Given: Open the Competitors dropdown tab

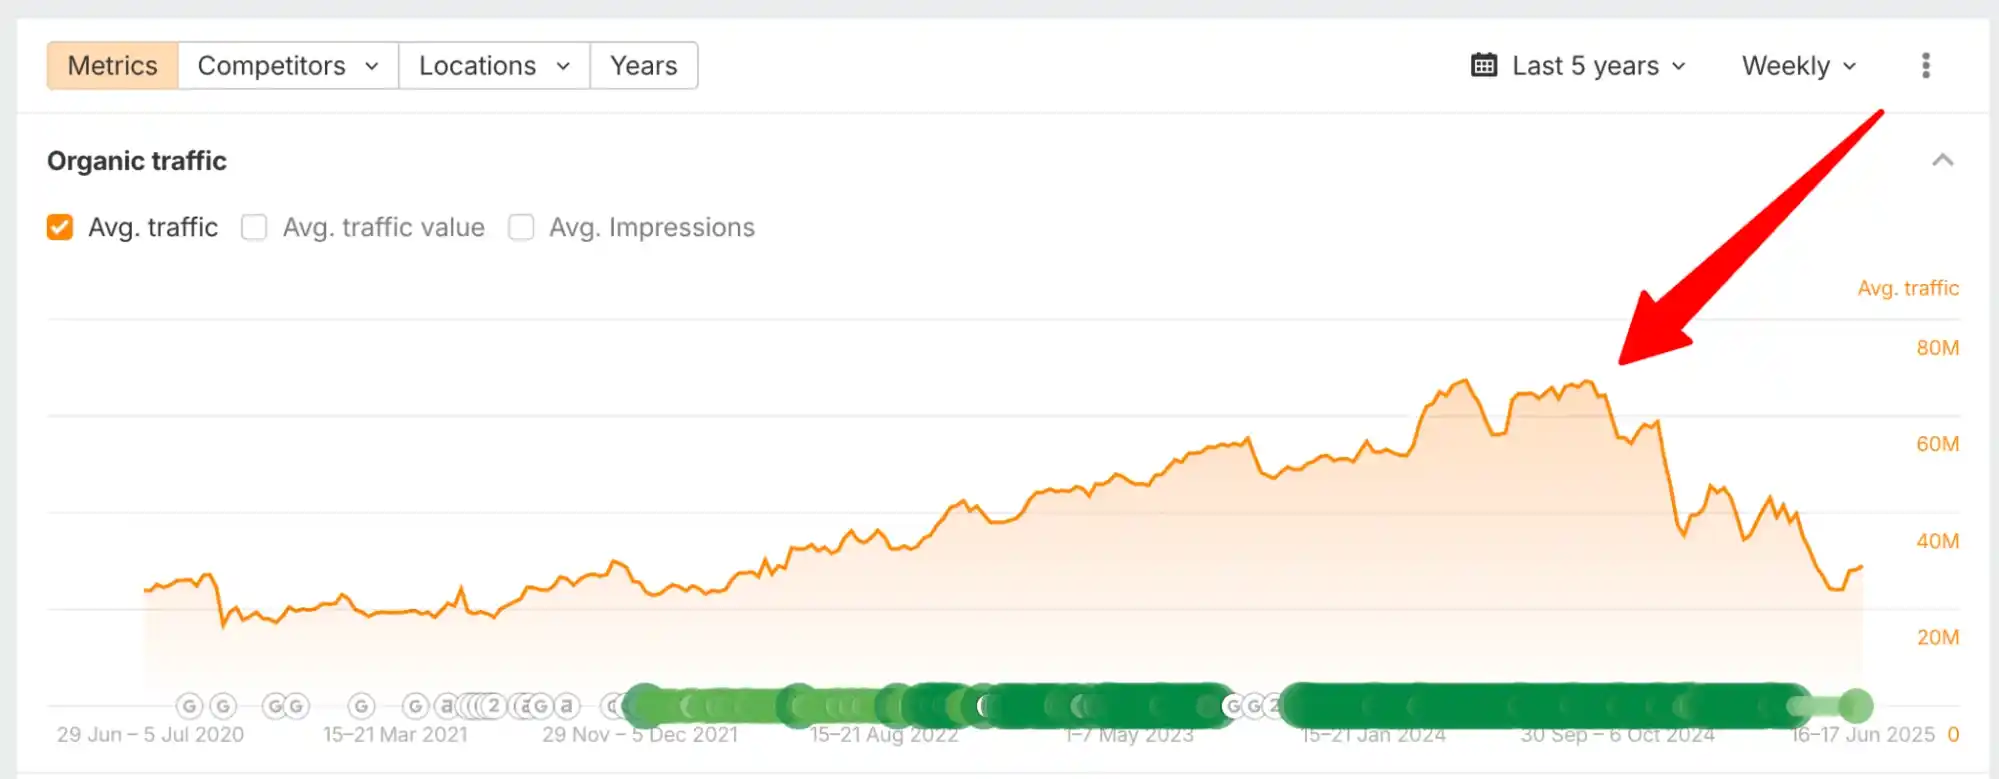Looking at the screenshot, I should tap(288, 66).
